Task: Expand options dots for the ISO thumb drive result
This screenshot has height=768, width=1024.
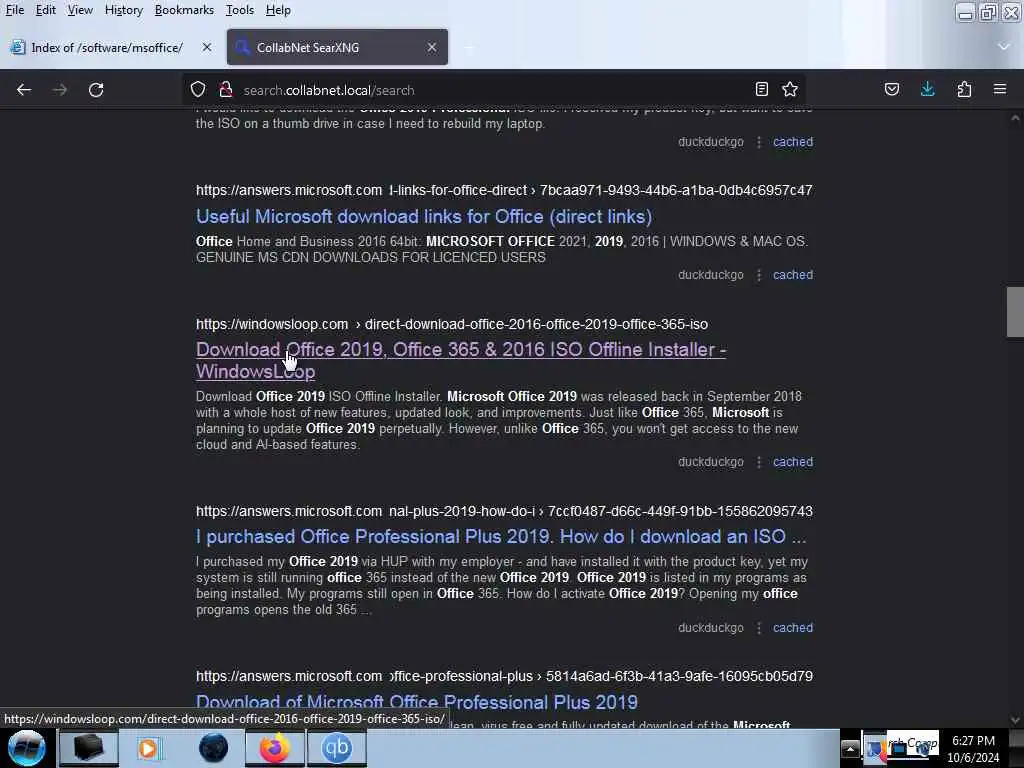Action: 759,142
